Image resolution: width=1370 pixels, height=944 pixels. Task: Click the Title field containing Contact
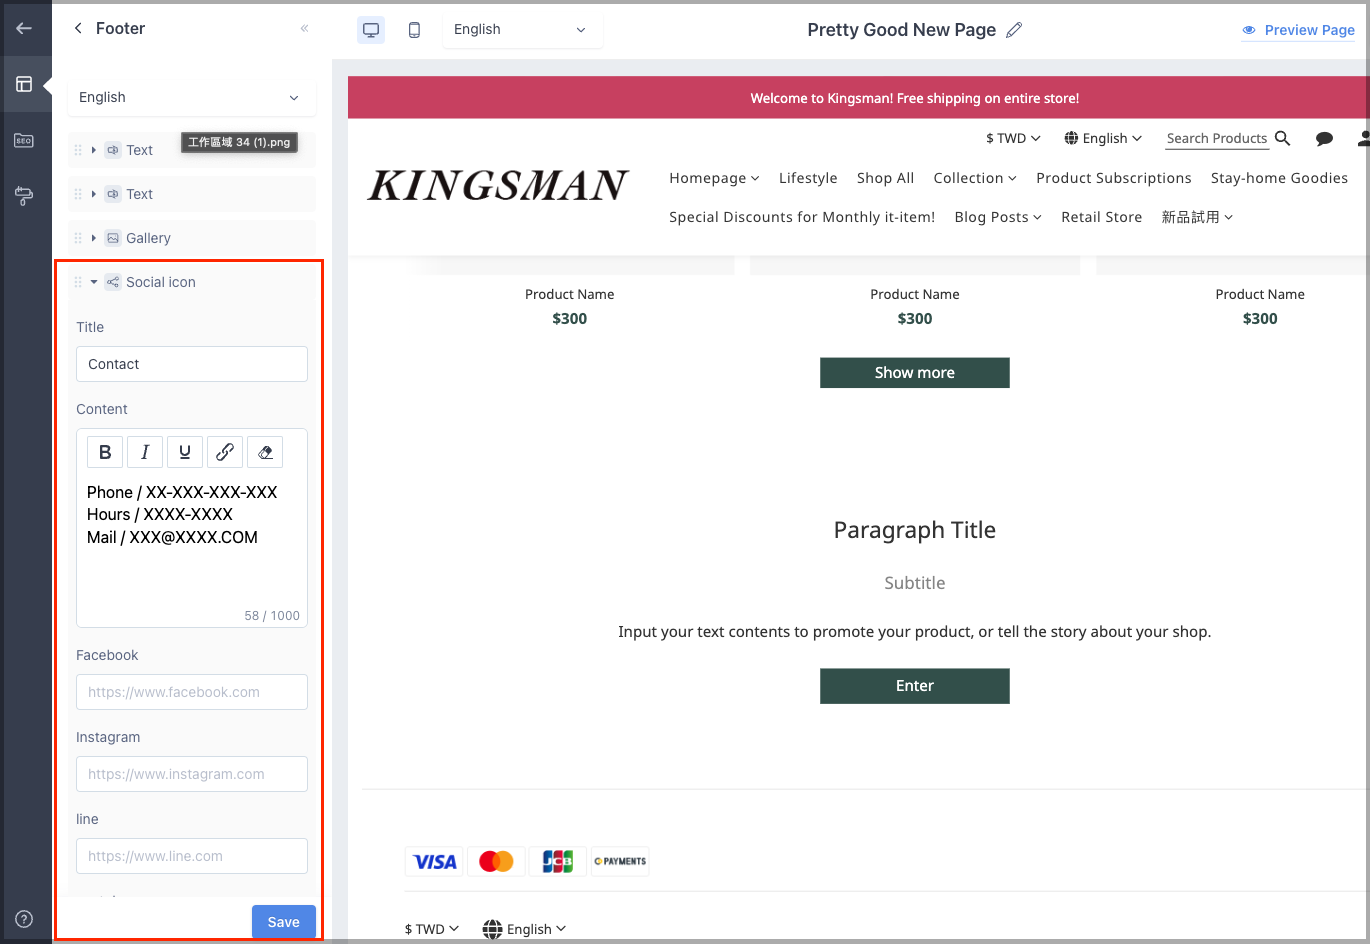192,364
